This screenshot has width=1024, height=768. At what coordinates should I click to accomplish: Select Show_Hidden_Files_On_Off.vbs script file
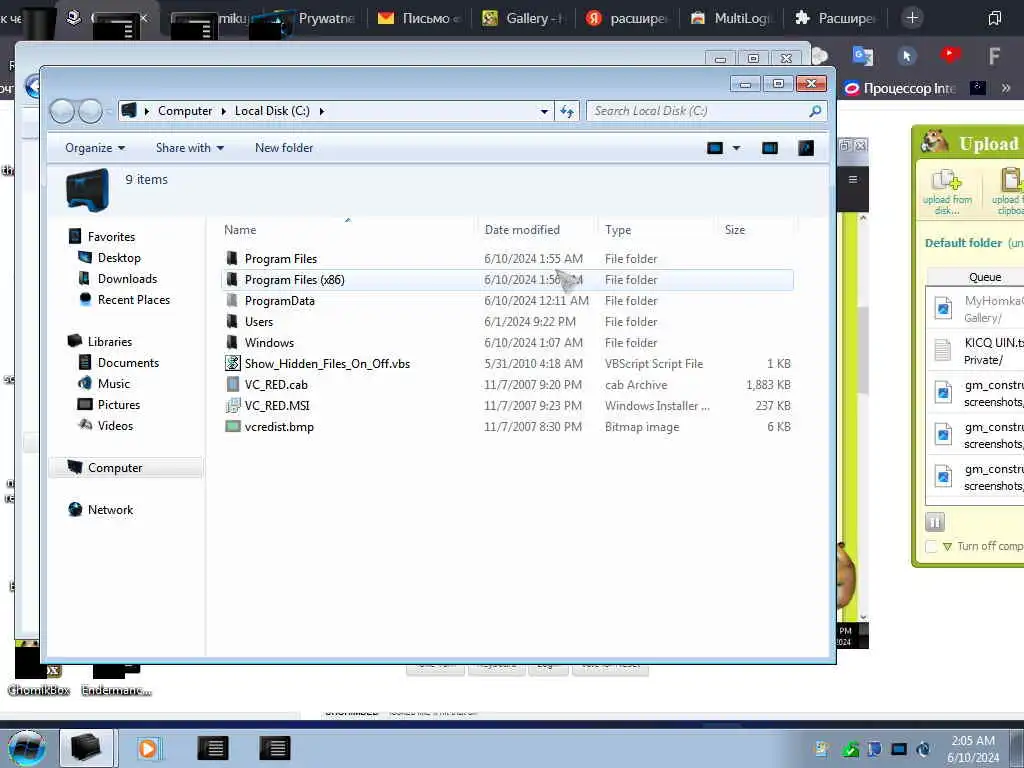tap(327, 364)
